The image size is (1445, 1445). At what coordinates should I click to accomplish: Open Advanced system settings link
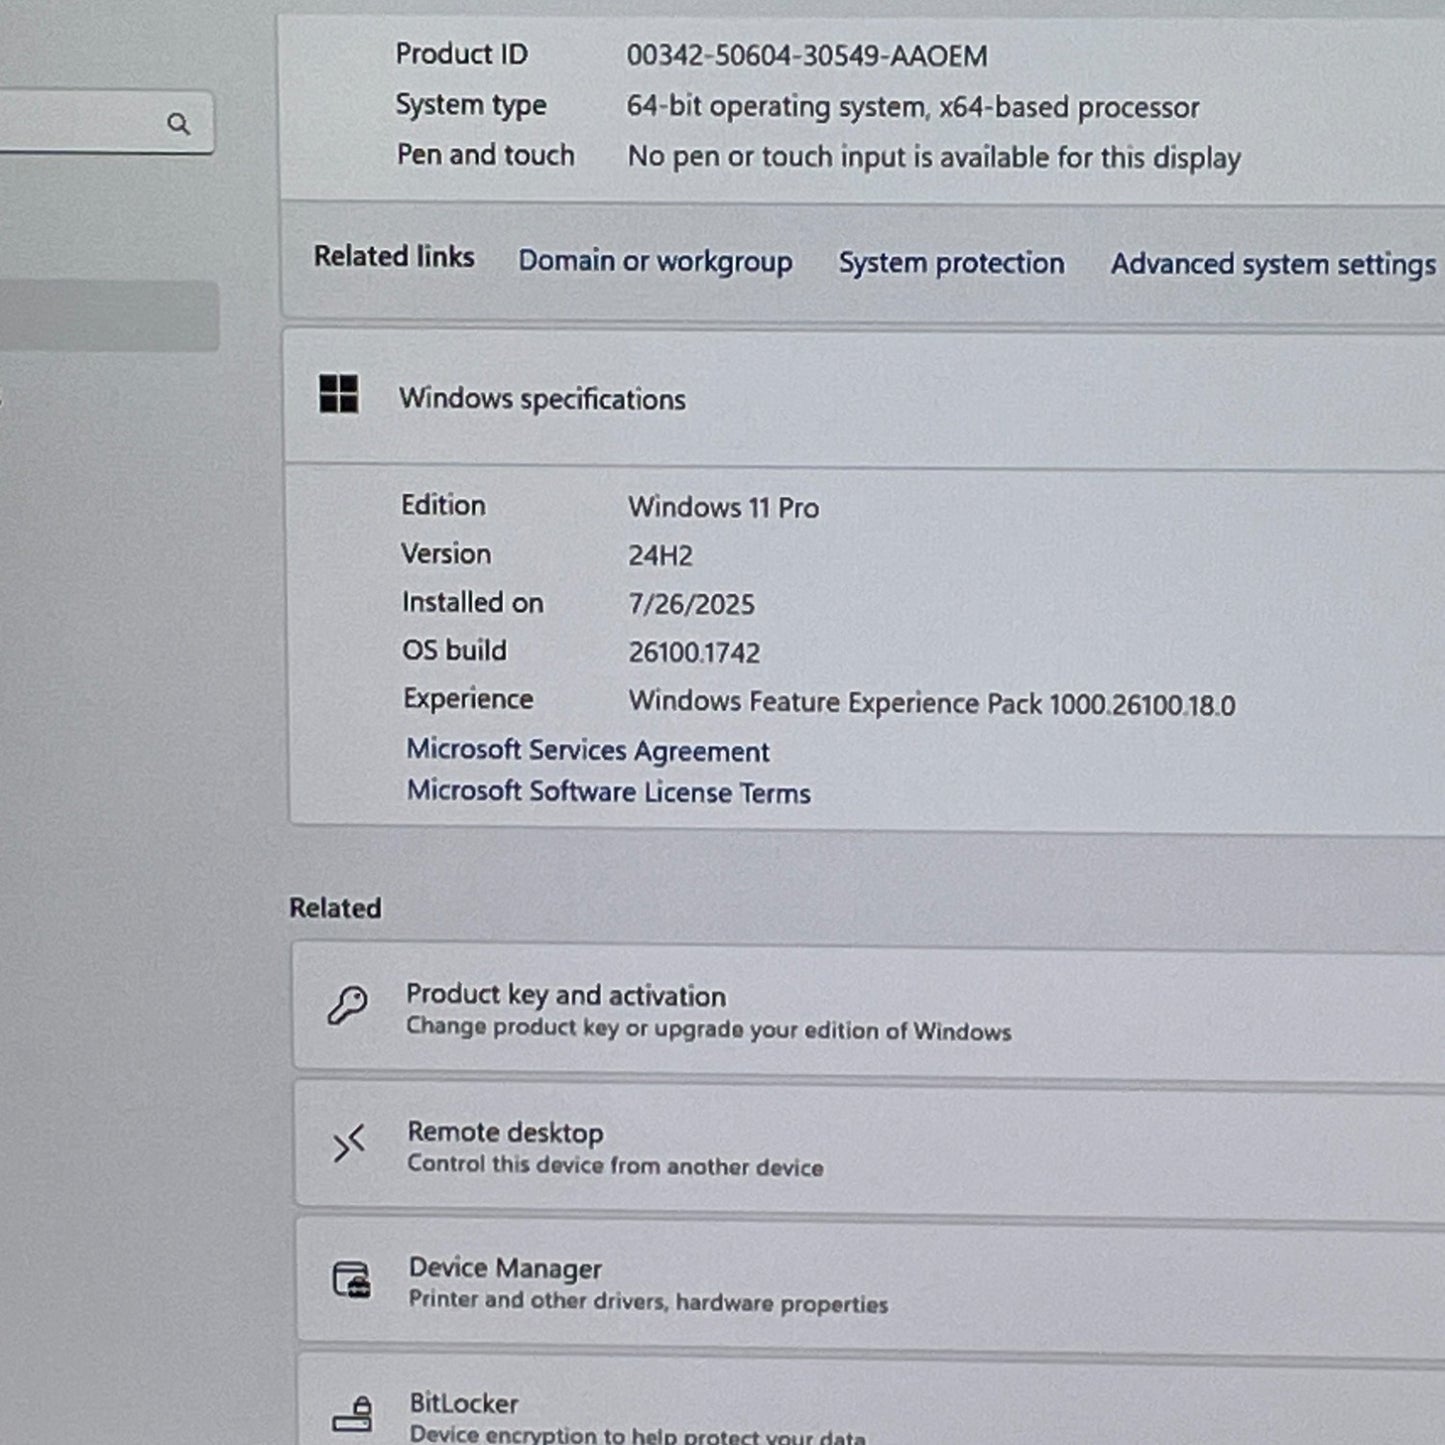tap(1272, 265)
